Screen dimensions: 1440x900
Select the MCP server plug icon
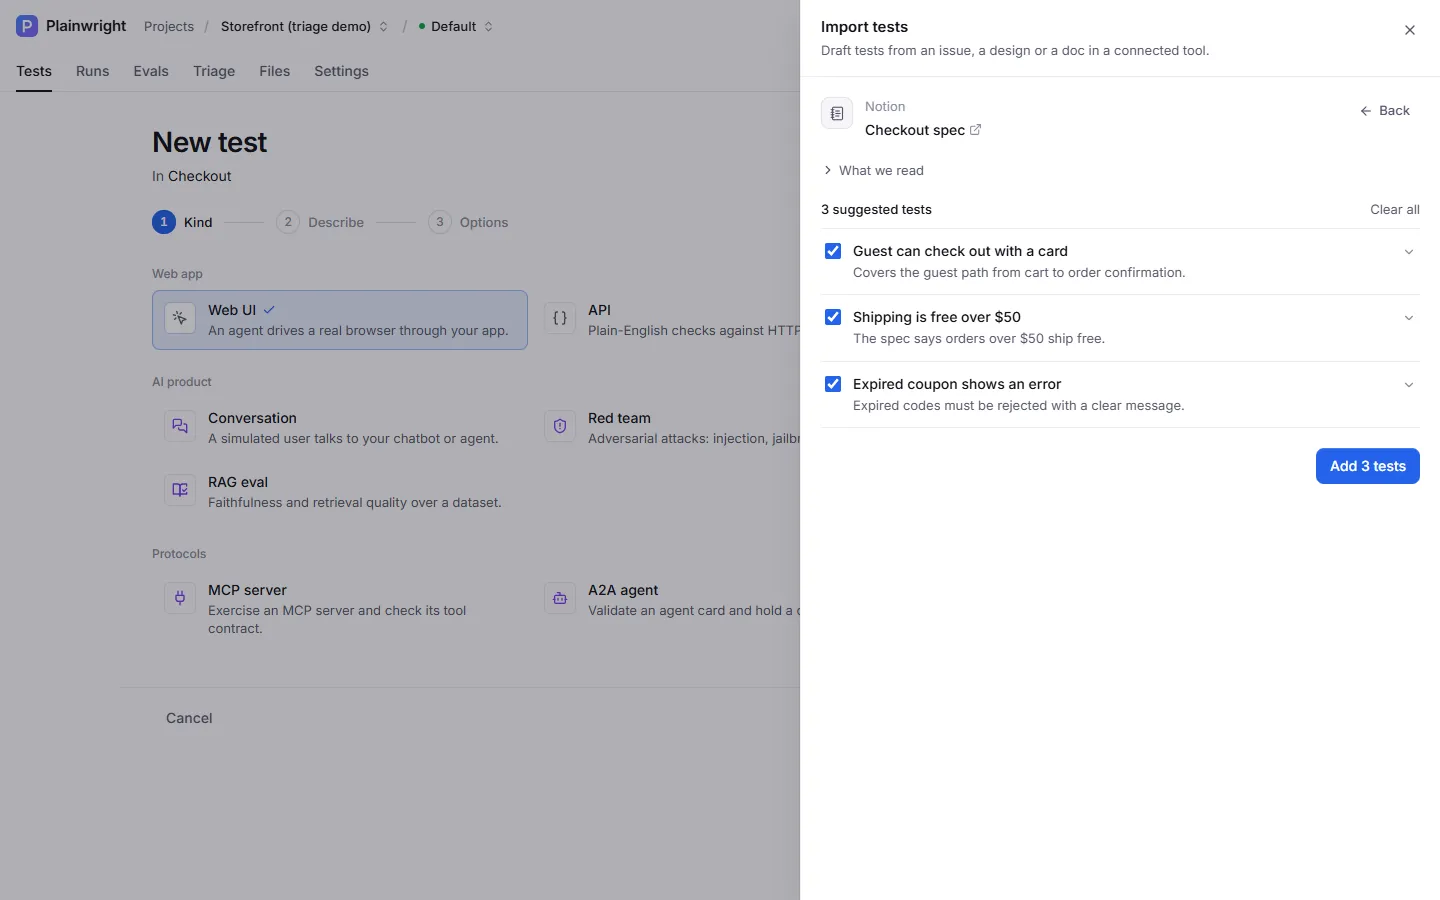(180, 598)
